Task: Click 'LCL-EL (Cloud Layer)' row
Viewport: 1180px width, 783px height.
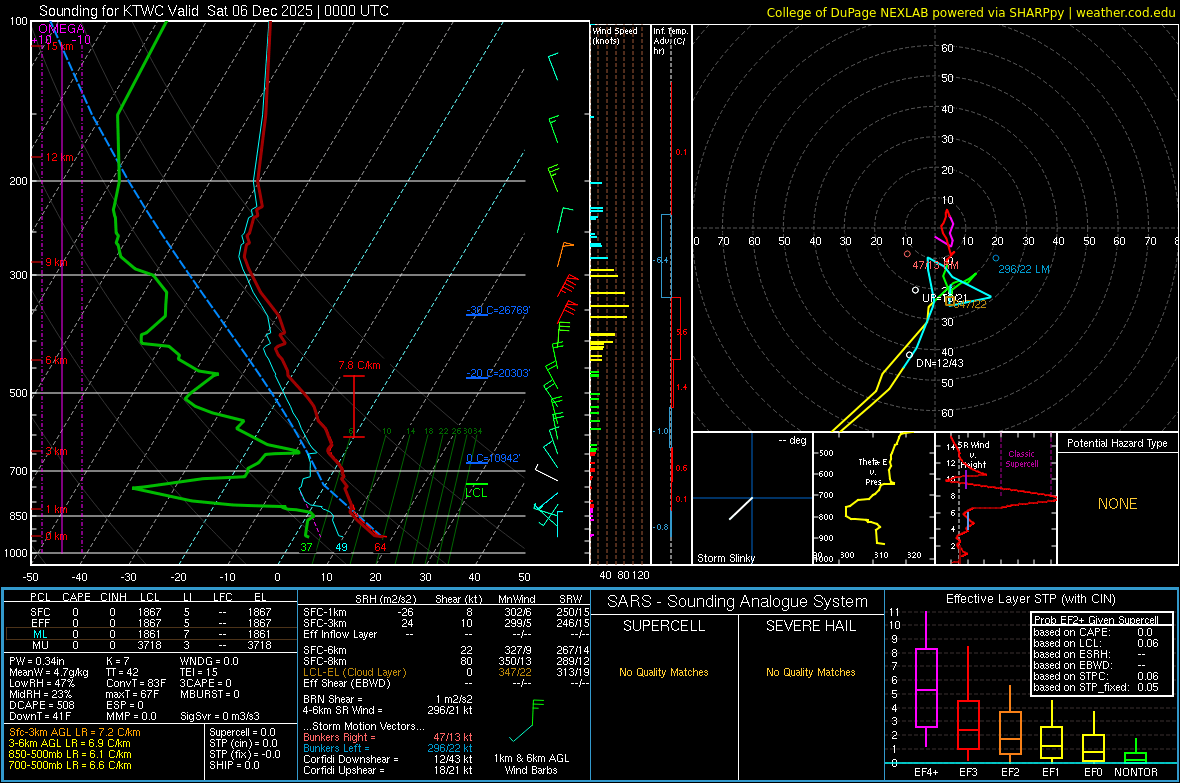Action: pyautogui.click(x=446, y=672)
